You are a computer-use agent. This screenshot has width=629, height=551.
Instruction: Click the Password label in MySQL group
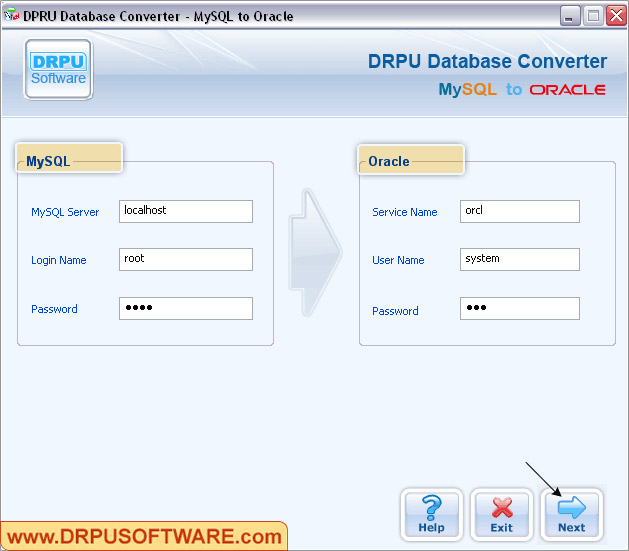pos(54,309)
